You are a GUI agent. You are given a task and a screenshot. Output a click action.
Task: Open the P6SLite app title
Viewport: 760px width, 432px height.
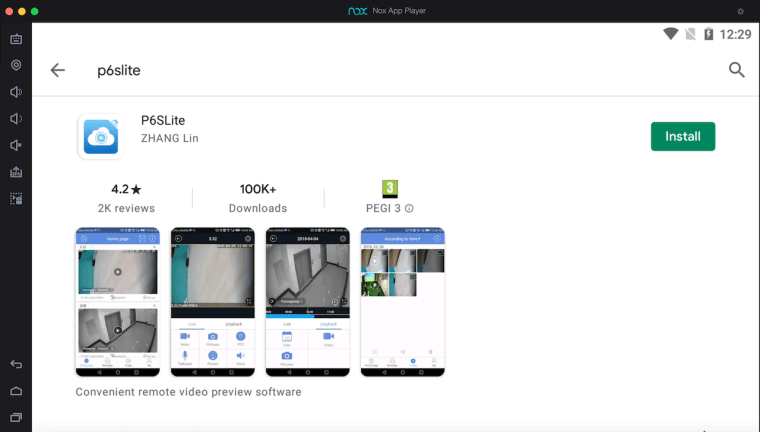[x=163, y=120]
